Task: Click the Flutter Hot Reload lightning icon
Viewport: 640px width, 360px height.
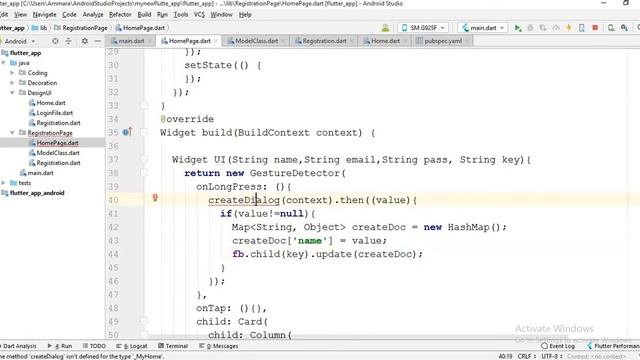Action: coord(569,28)
